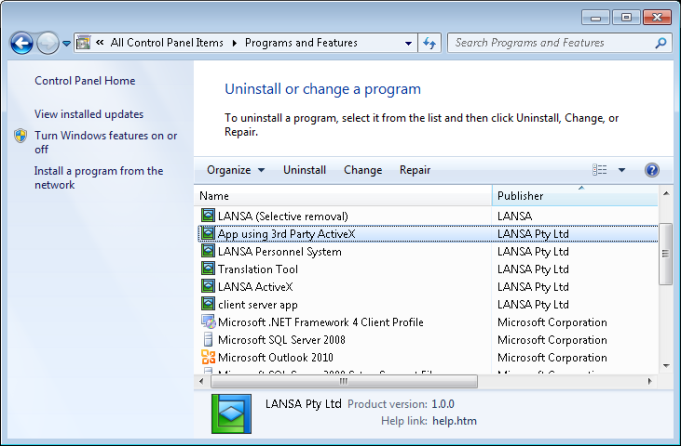Click the vertical scrollbar thumb
The width and height of the screenshot is (681, 446).
point(665,254)
